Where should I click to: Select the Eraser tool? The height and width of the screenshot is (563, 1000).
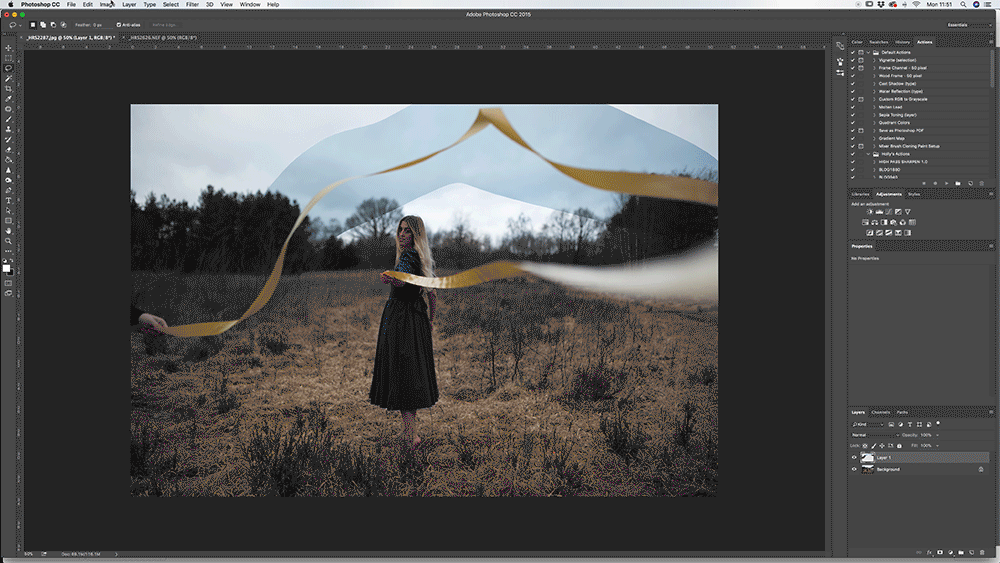pyautogui.click(x=8, y=150)
